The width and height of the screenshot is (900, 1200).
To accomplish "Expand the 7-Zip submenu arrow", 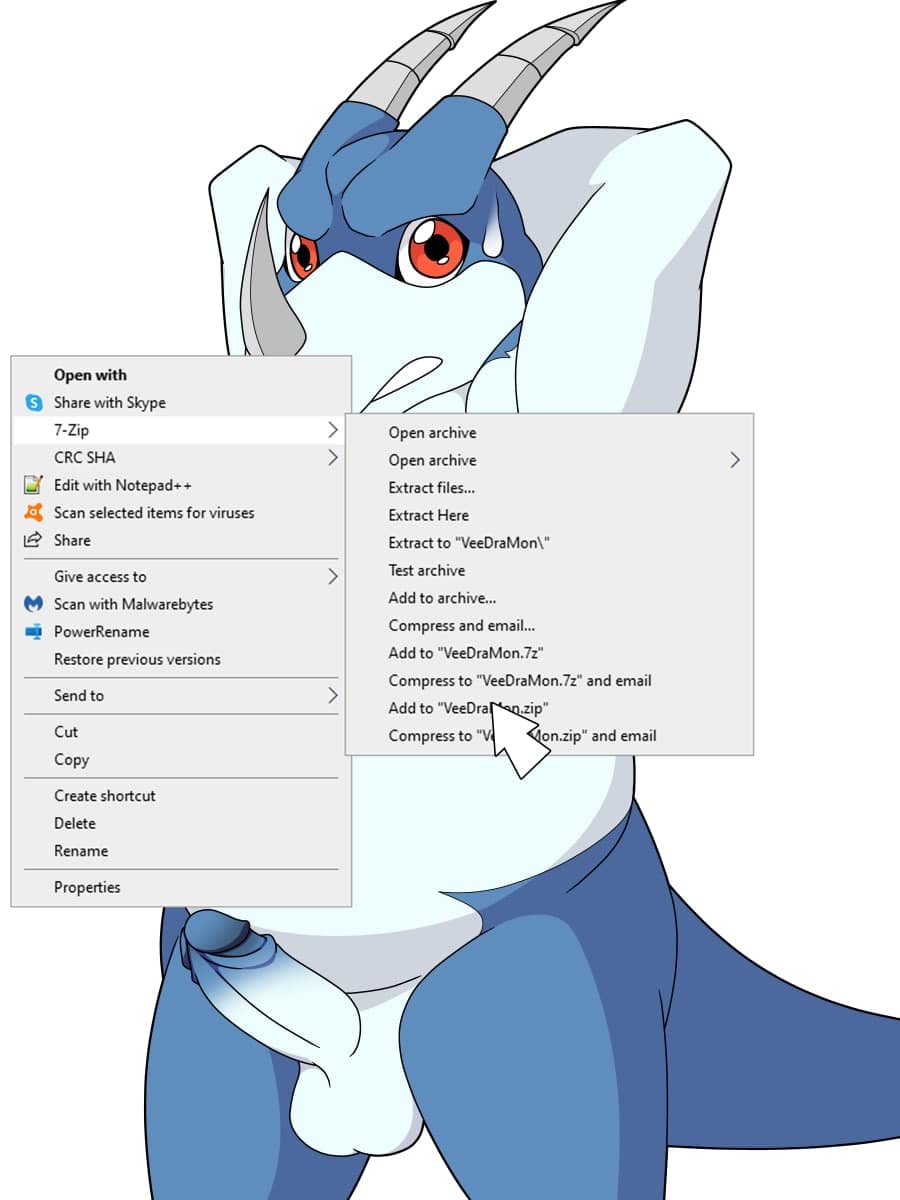I will pyautogui.click(x=332, y=430).
